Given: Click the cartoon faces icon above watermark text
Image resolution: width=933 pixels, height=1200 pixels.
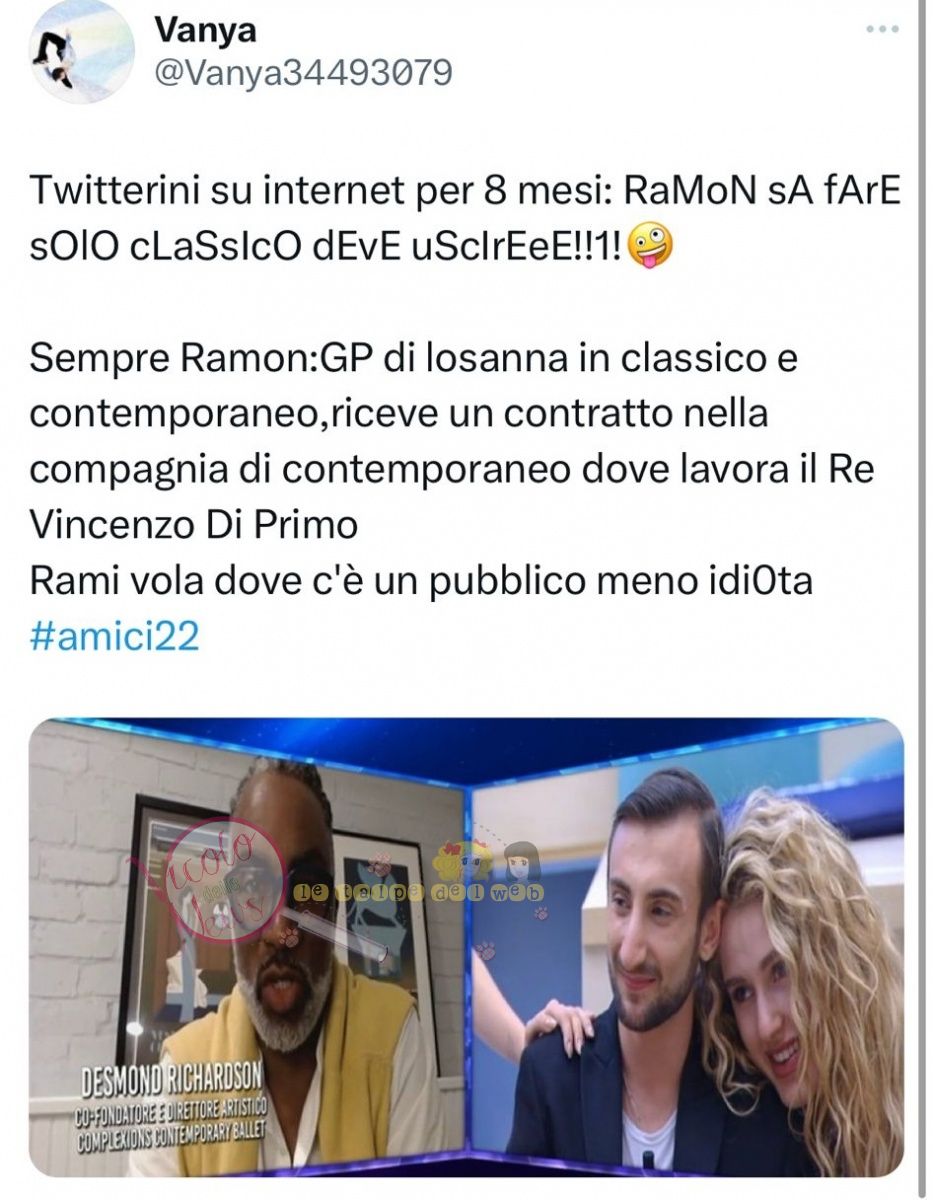Looking at the screenshot, I should coord(485,861).
